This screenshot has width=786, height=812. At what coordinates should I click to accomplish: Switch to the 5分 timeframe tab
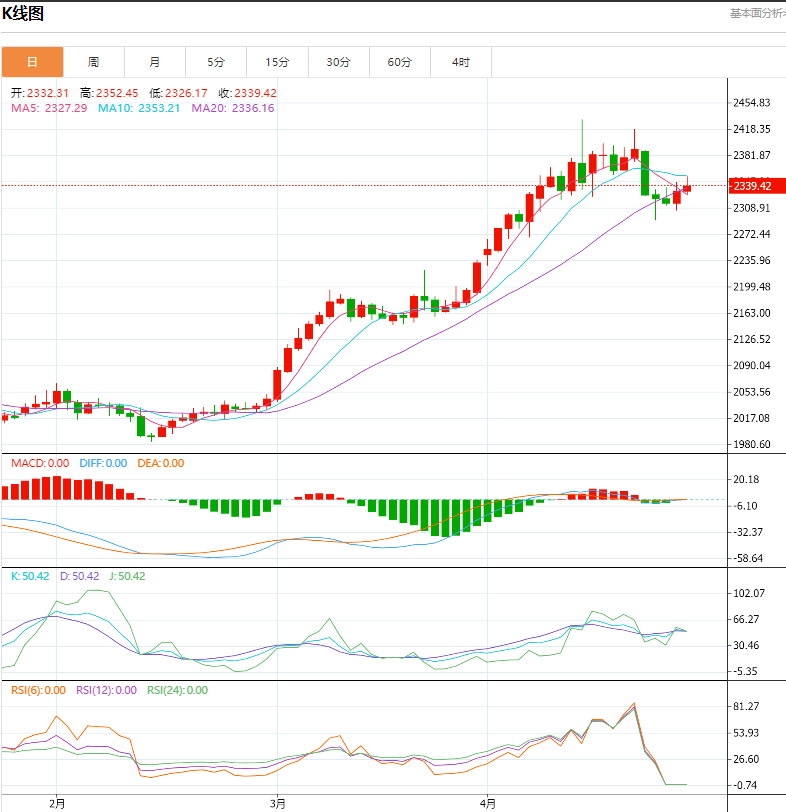(216, 62)
